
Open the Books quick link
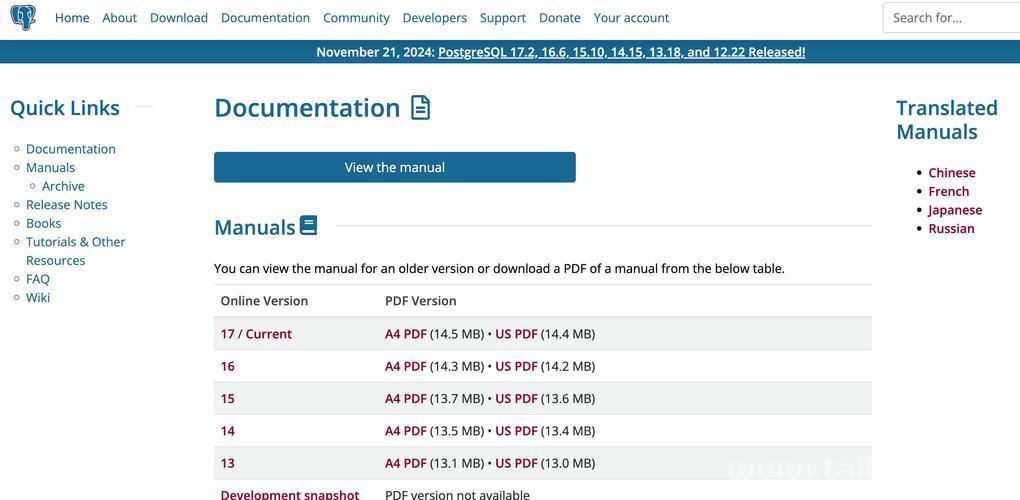click(44, 224)
